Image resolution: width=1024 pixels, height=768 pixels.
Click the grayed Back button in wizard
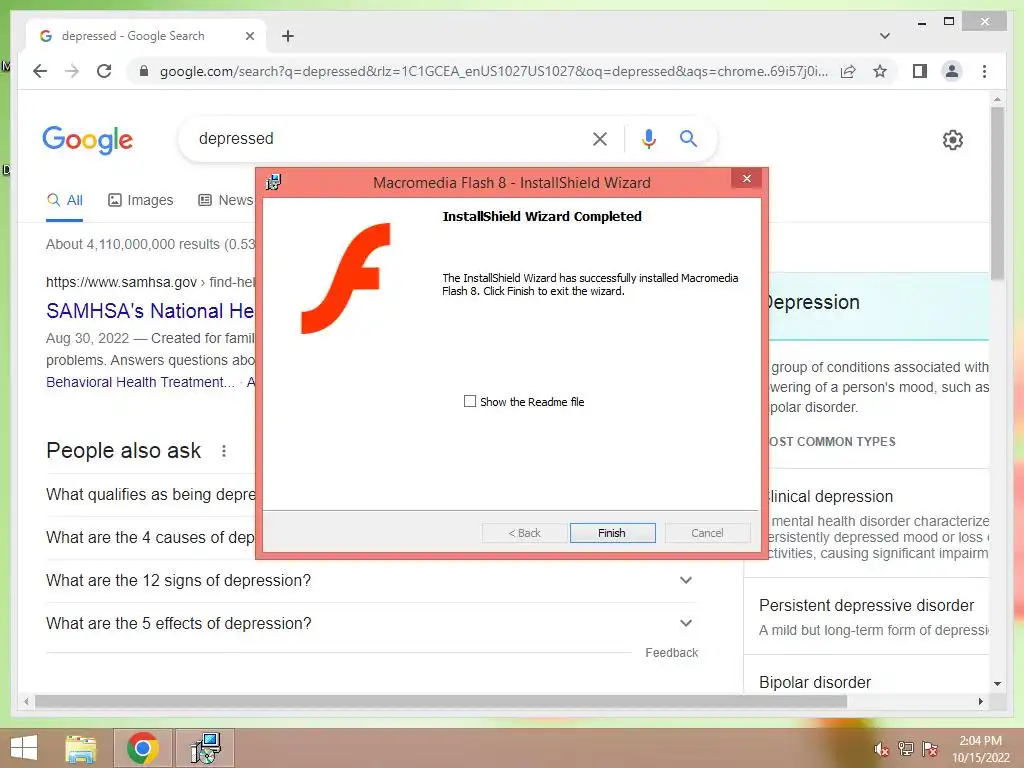[524, 533]
